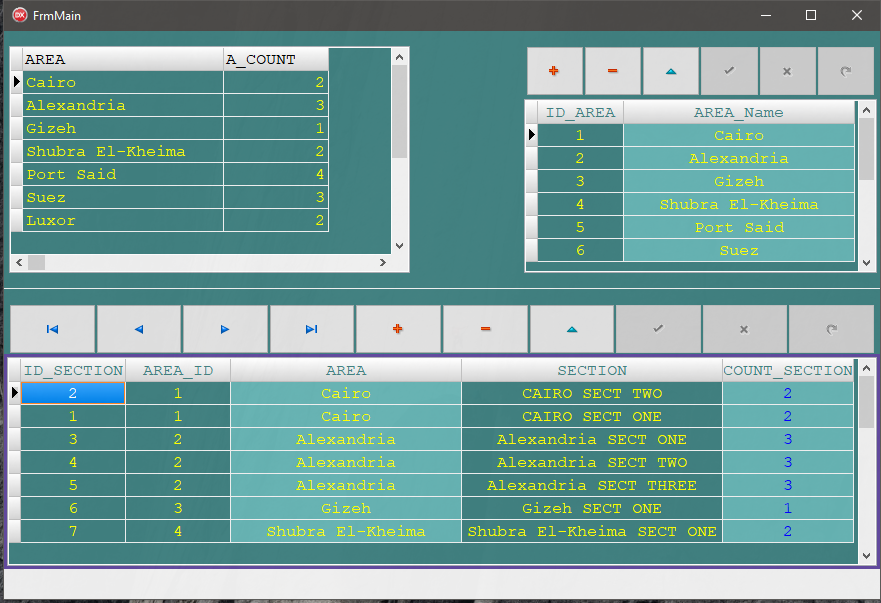Select the Suez row in top-left grid
The height and width of the screenshot is (603, 881).
tap(175, 198)
